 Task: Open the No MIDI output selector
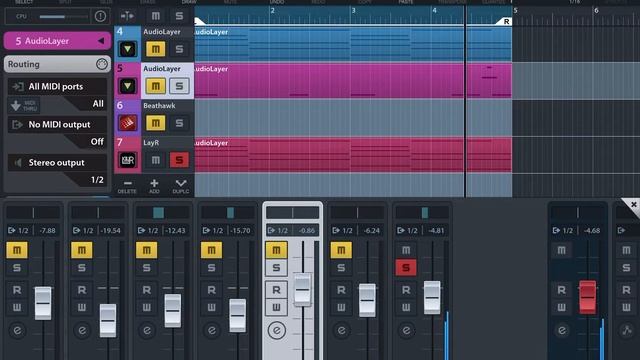coord(57,124)
